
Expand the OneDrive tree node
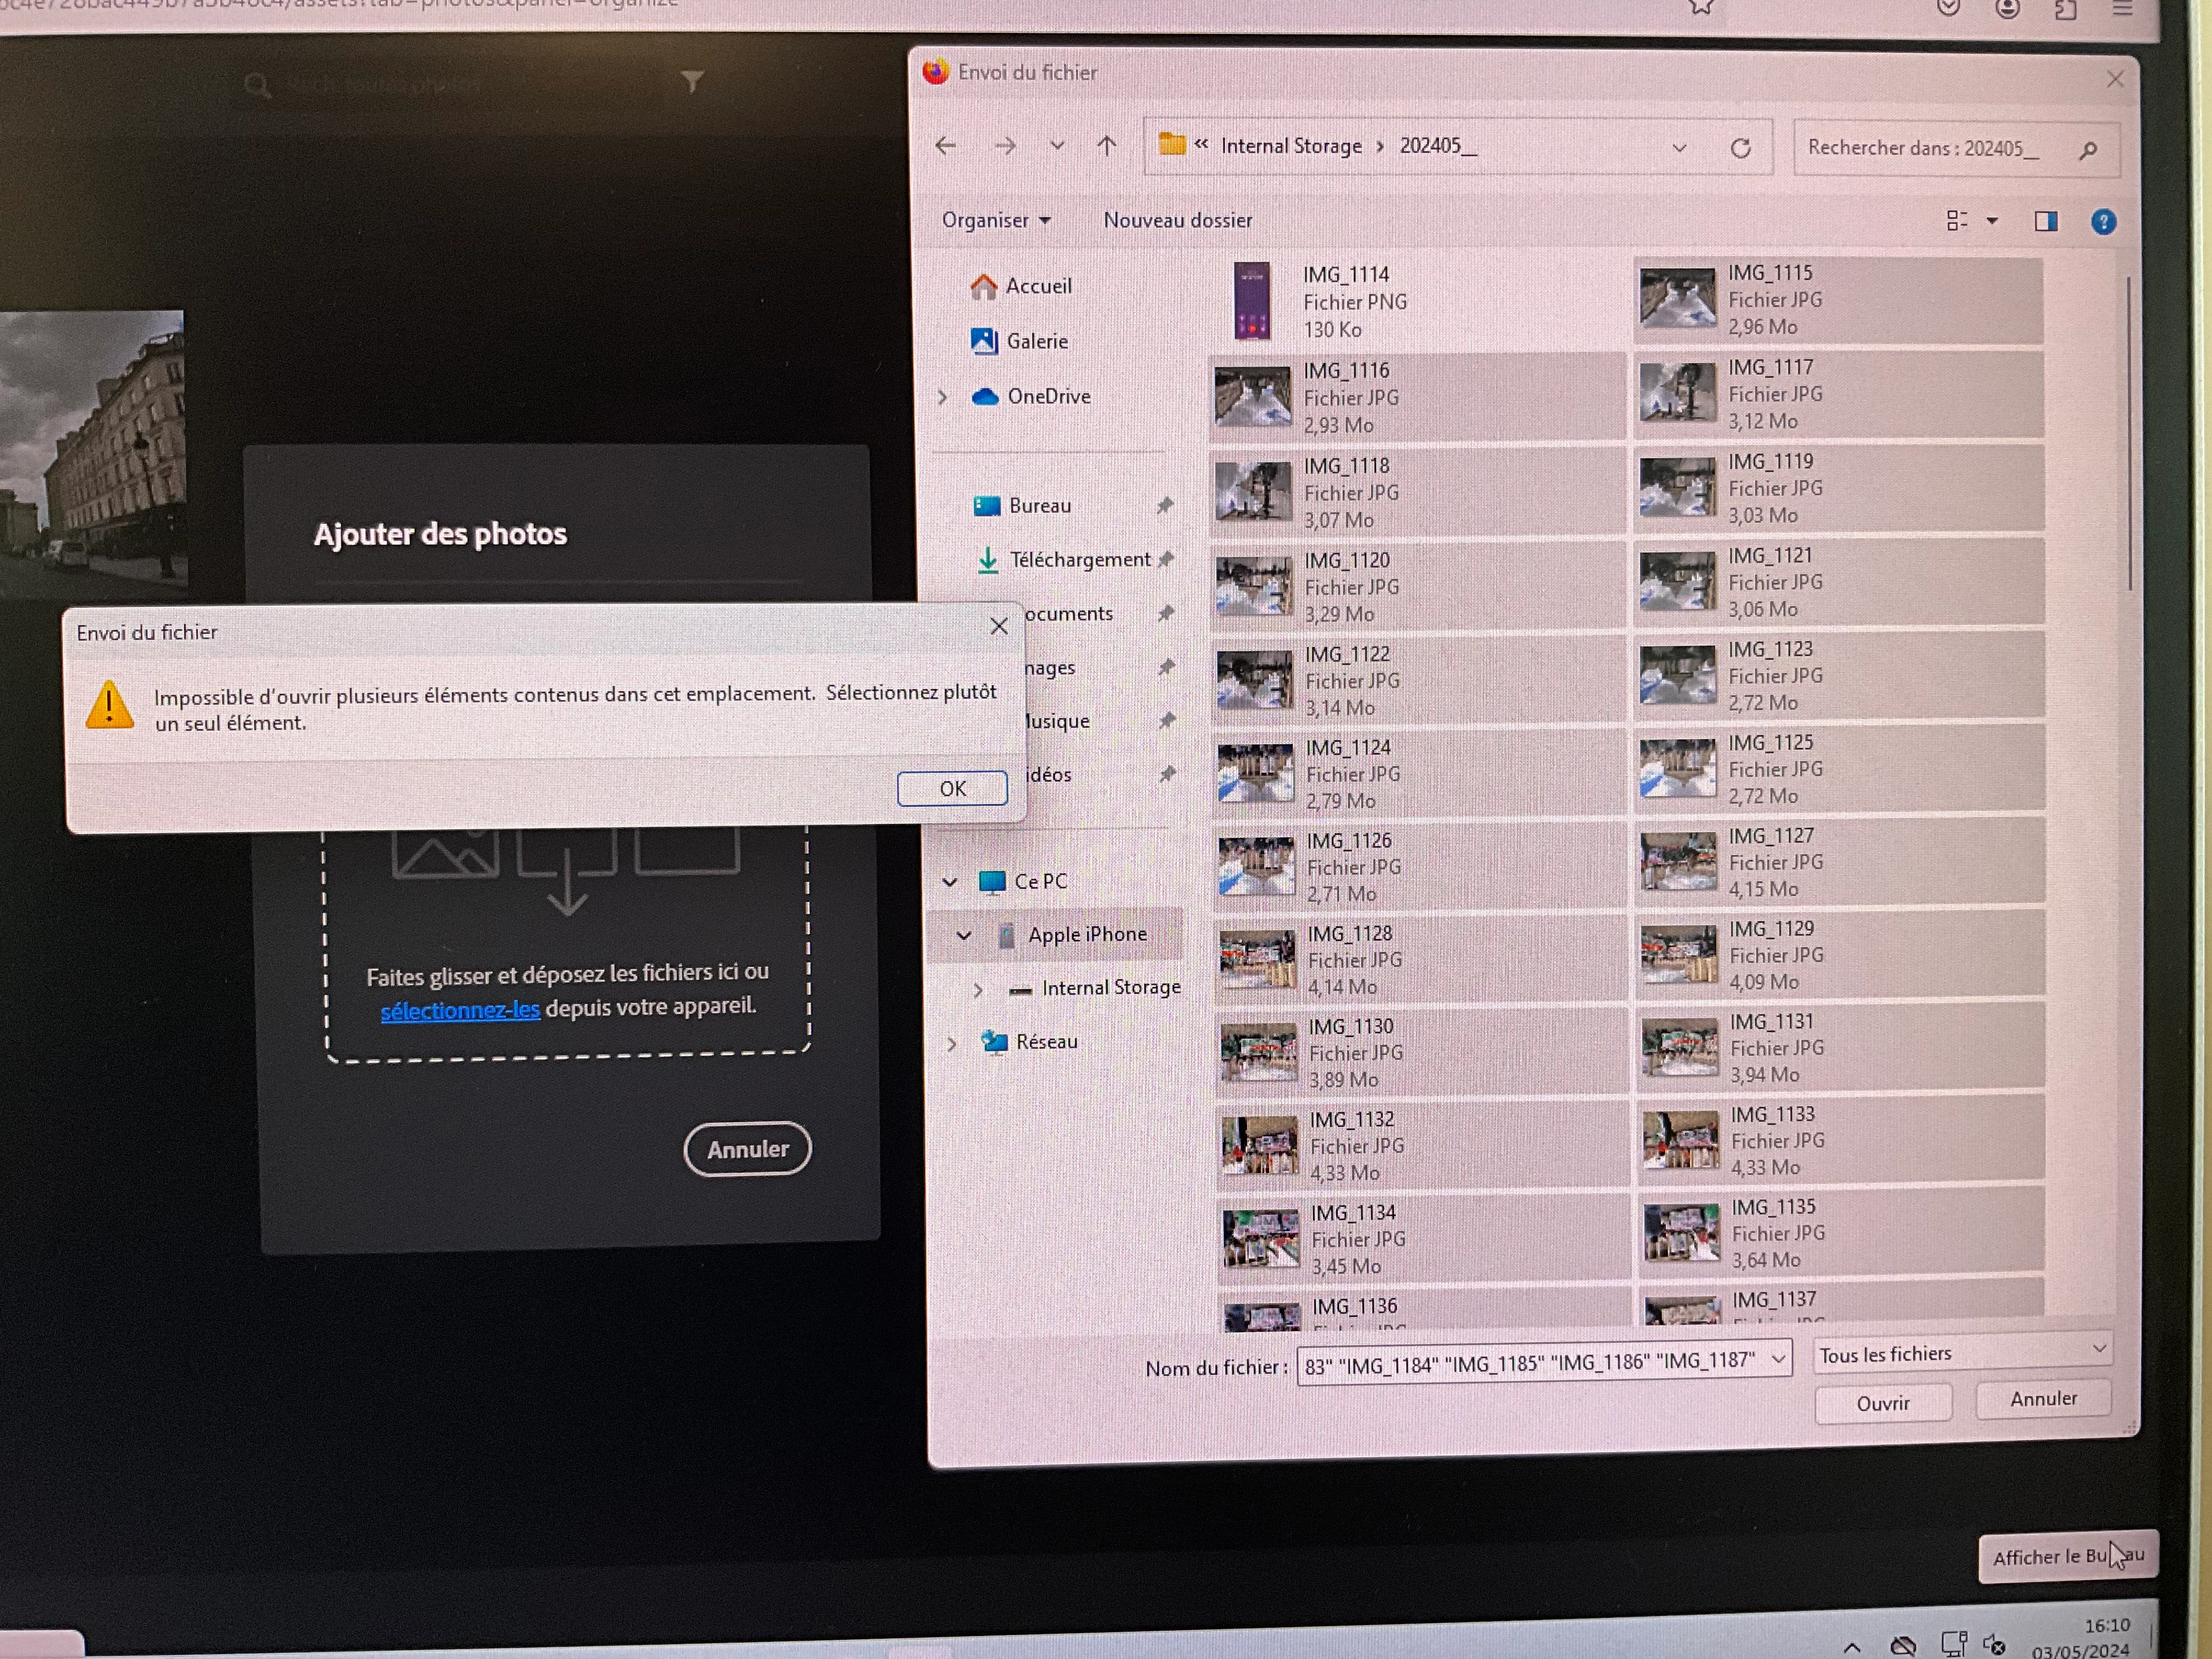click(x=942, y=397)
